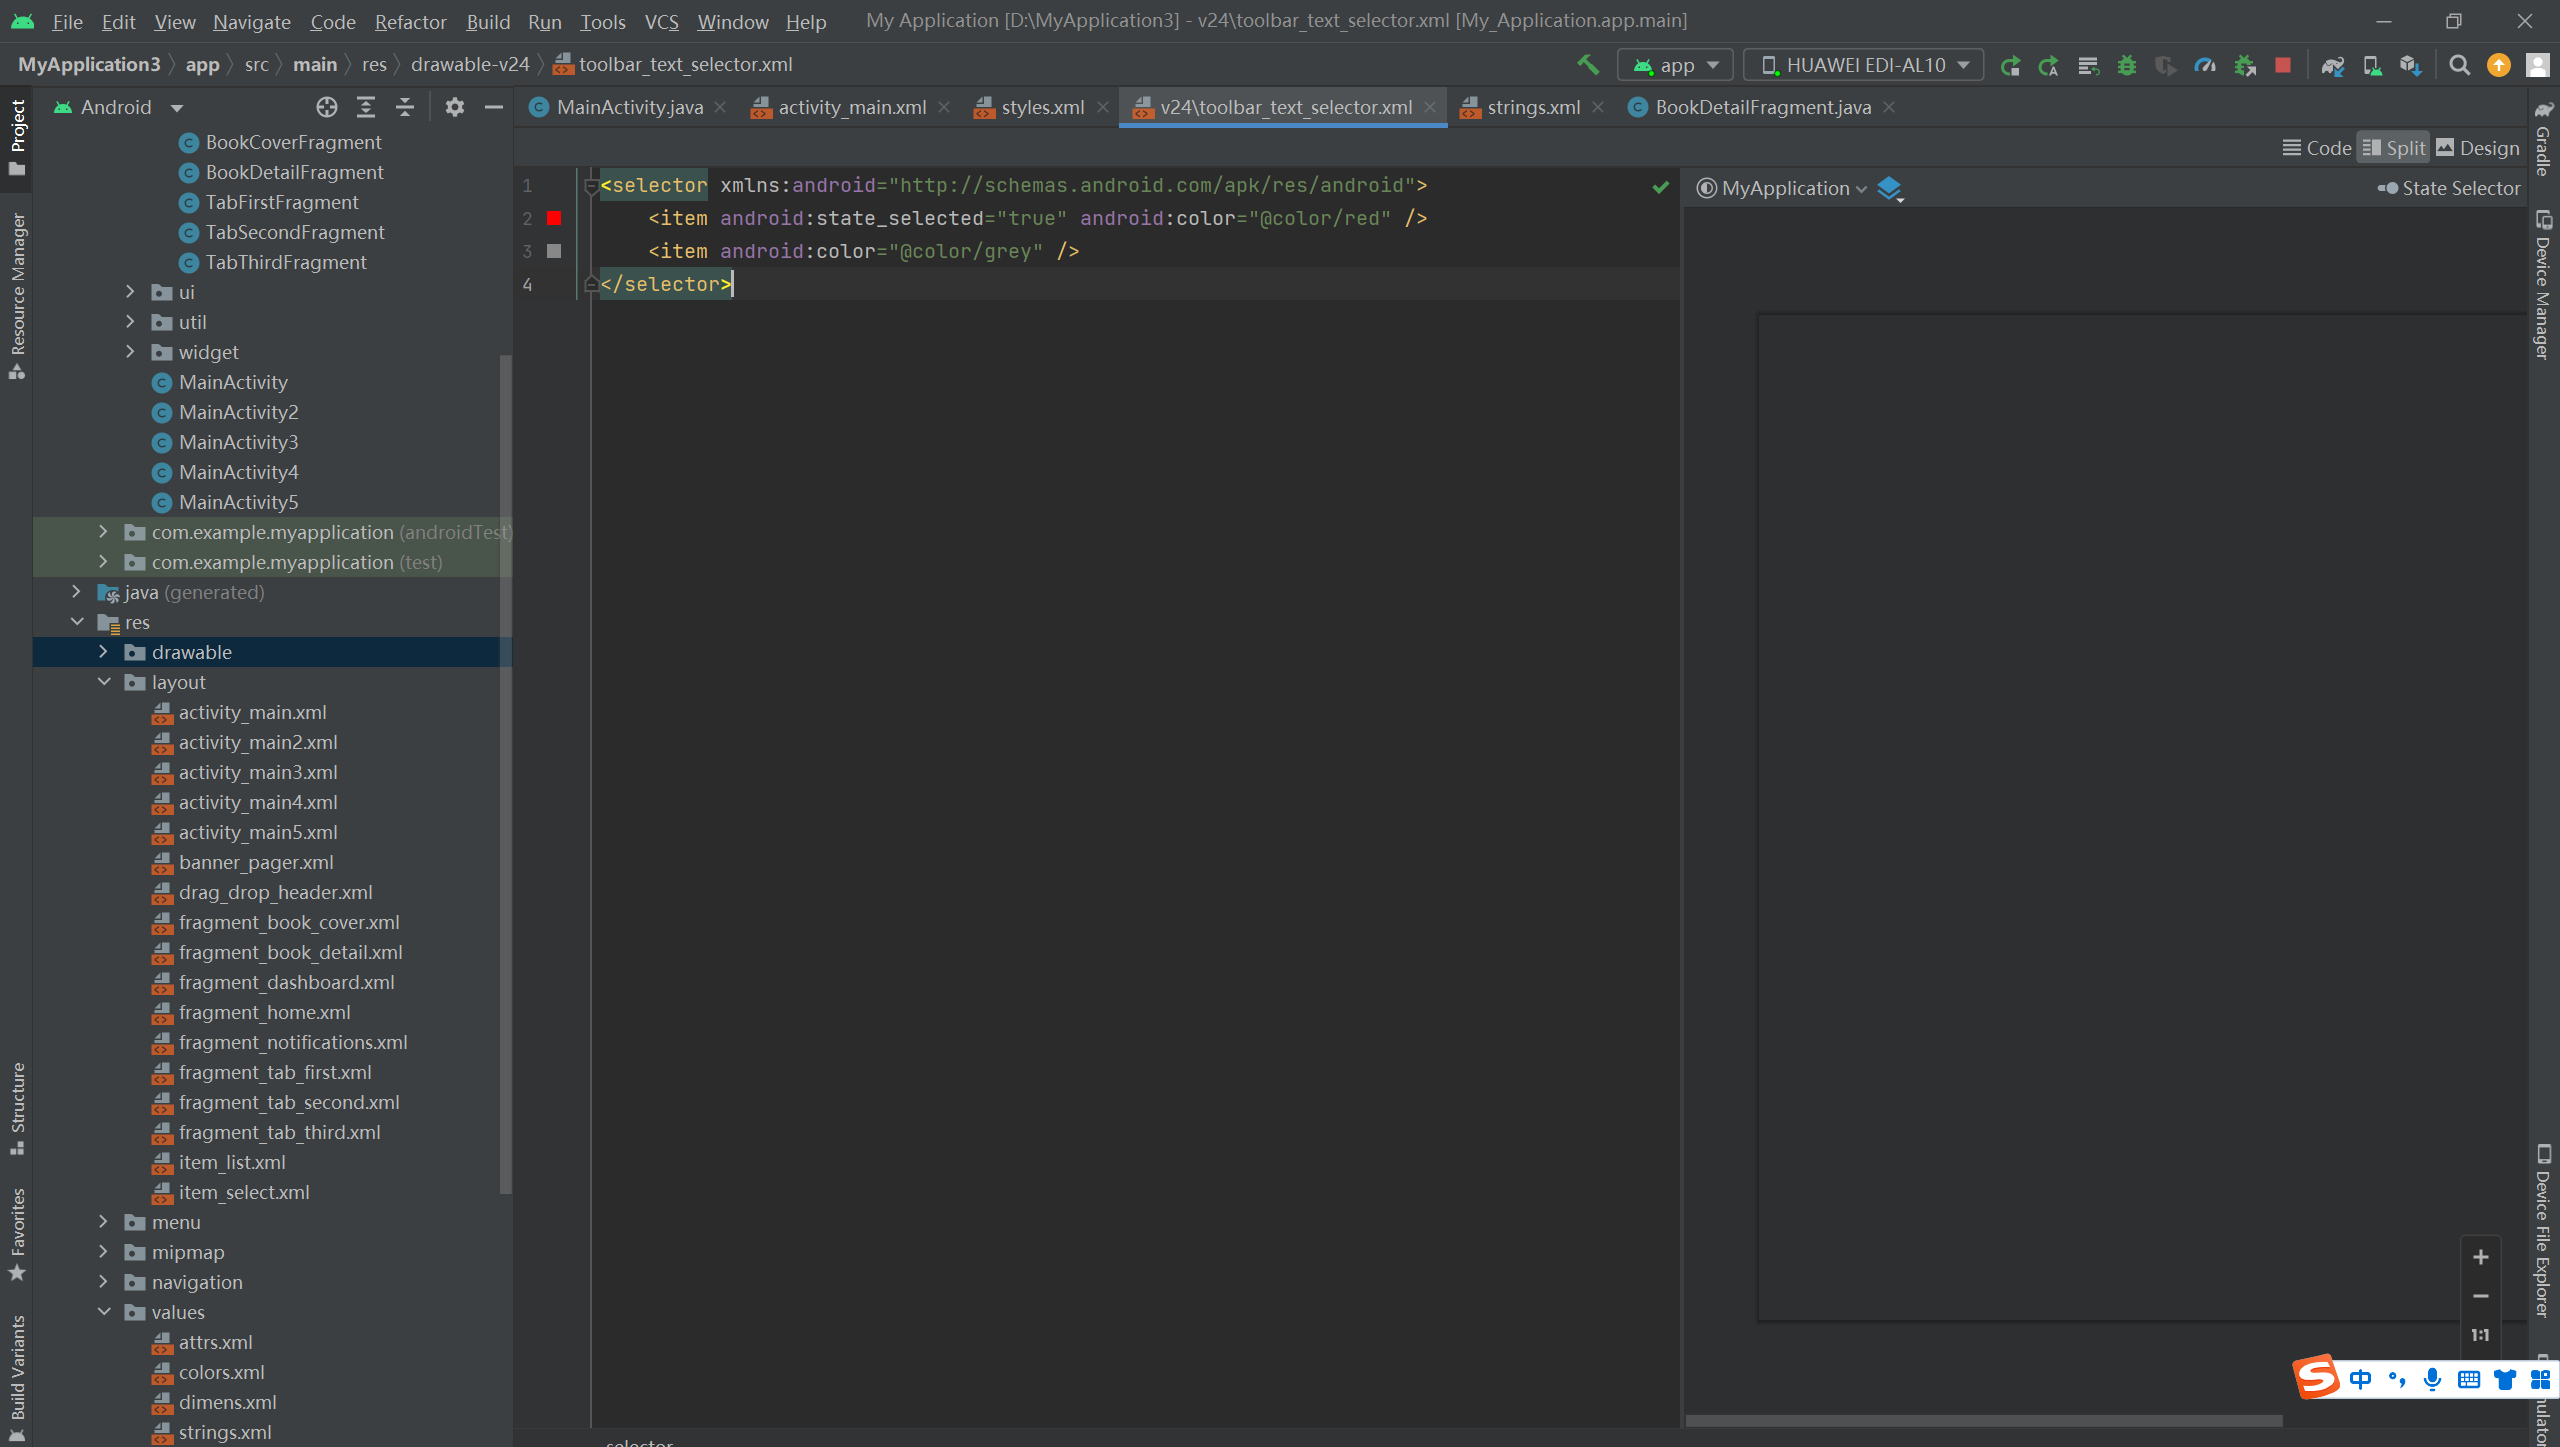
Task: Click the red color swatch on line 2
Action: [554, 218]
